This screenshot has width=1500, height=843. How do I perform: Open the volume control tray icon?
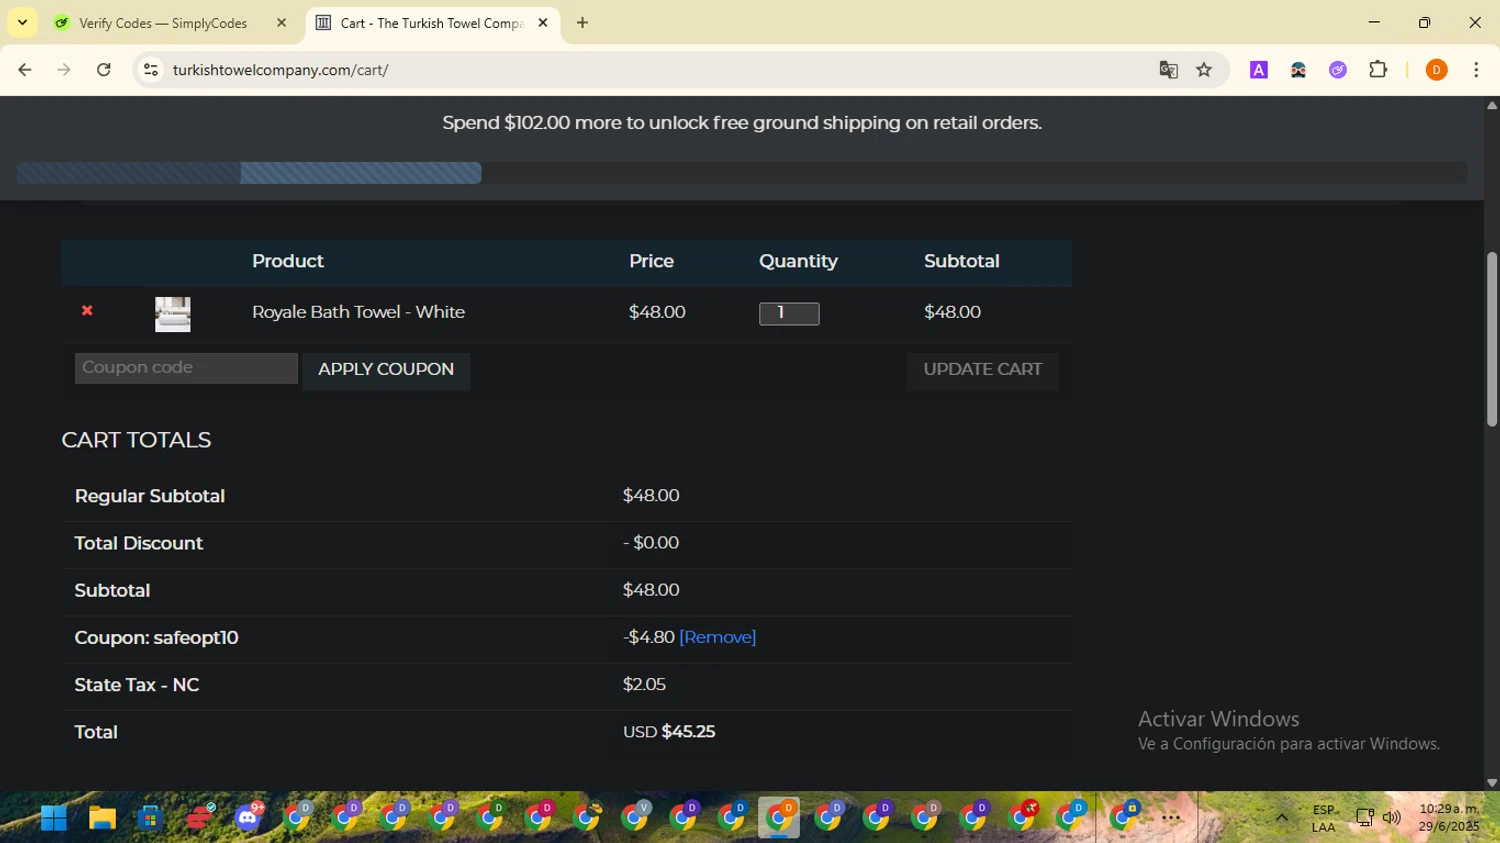(x=1391, y=818)
